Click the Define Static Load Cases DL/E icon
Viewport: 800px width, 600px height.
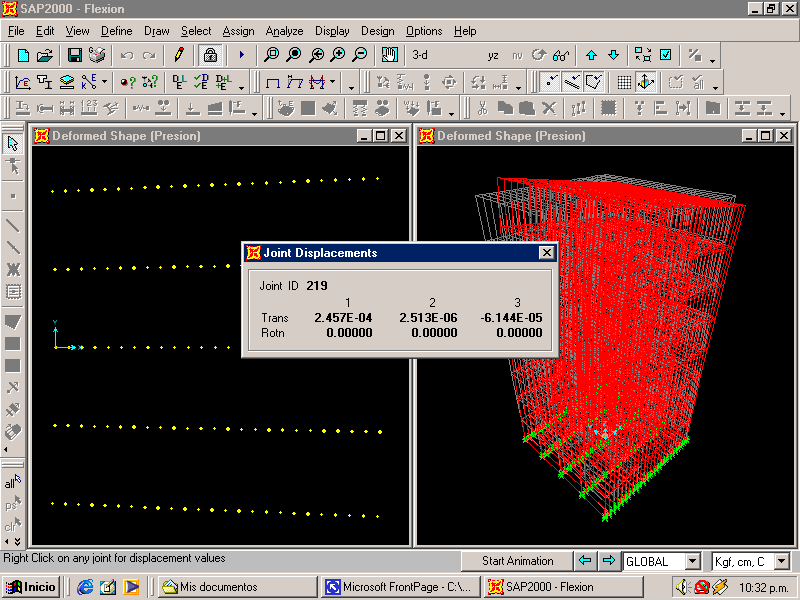point(179,82)
